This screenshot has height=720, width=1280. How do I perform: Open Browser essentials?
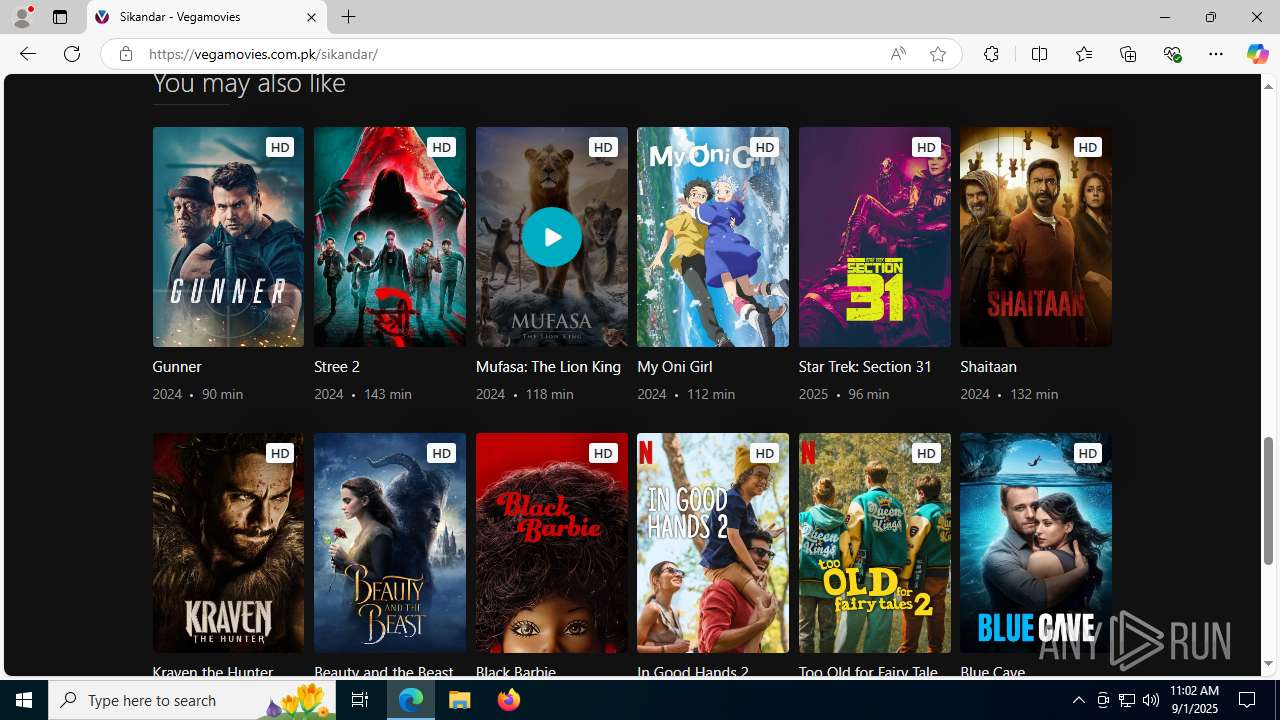(x=1172, y=54)
